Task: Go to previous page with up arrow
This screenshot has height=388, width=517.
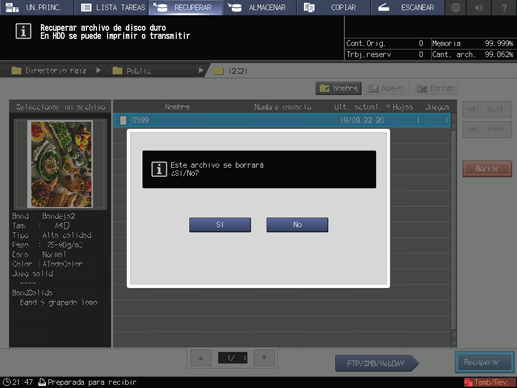Action: (x=201, y=358)
